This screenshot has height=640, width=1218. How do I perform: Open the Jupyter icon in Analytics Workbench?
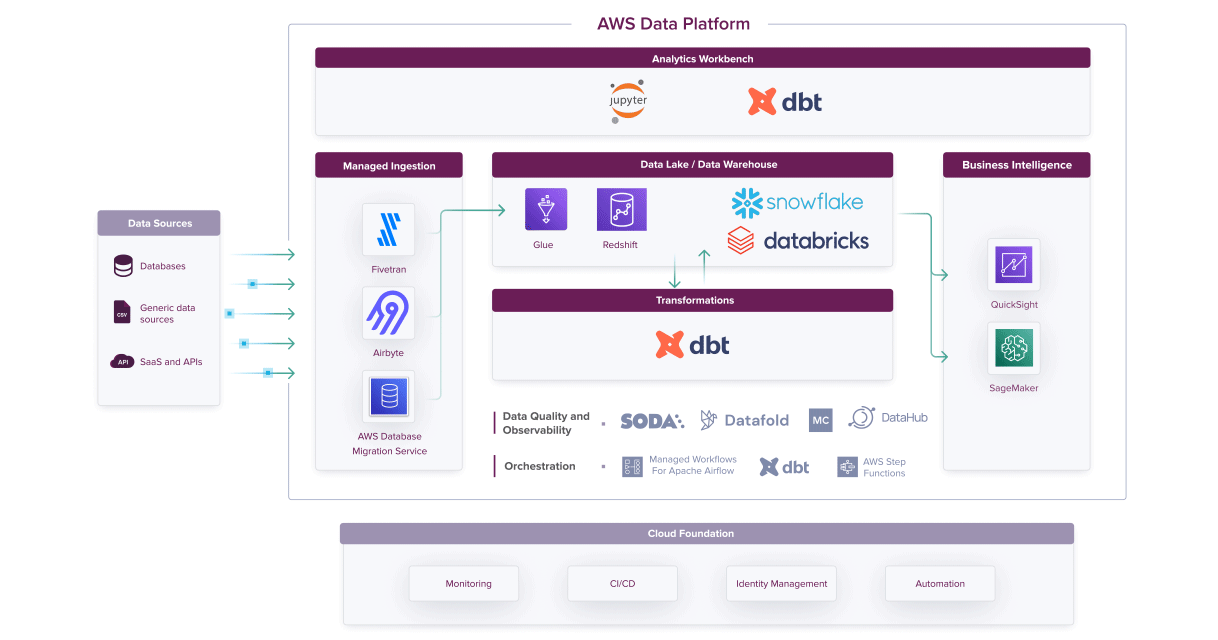(626, 100)
